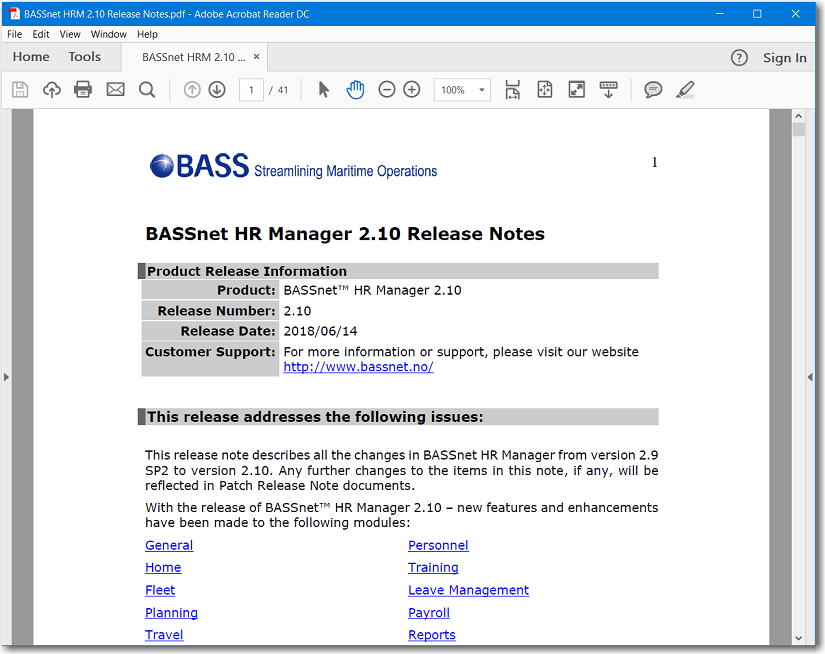825x654 pixels.
Task: Open the Help question mark icon
Action: [x=739, y=58]
